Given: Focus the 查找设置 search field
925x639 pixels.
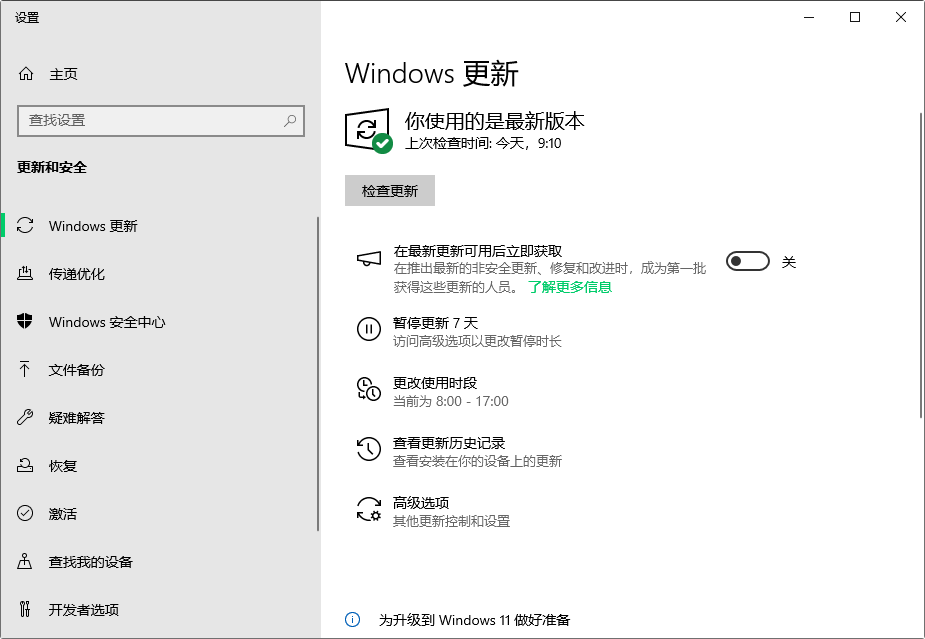Looking at the screenshot, I should click(x=161, y=121).
